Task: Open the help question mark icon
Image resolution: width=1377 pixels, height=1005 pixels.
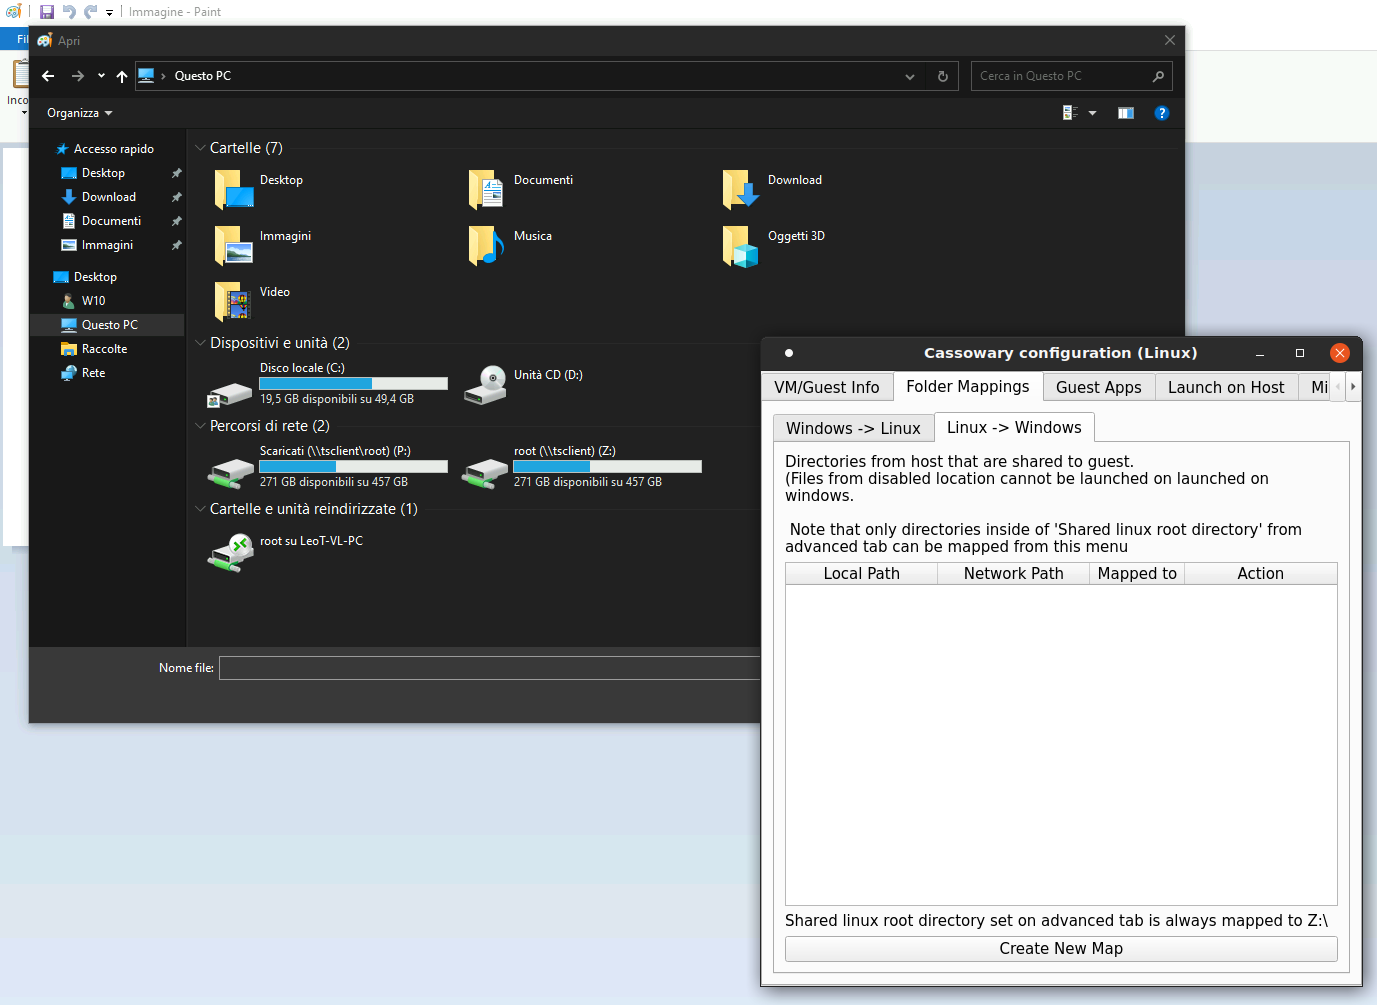Action: tap(1161, 113)
